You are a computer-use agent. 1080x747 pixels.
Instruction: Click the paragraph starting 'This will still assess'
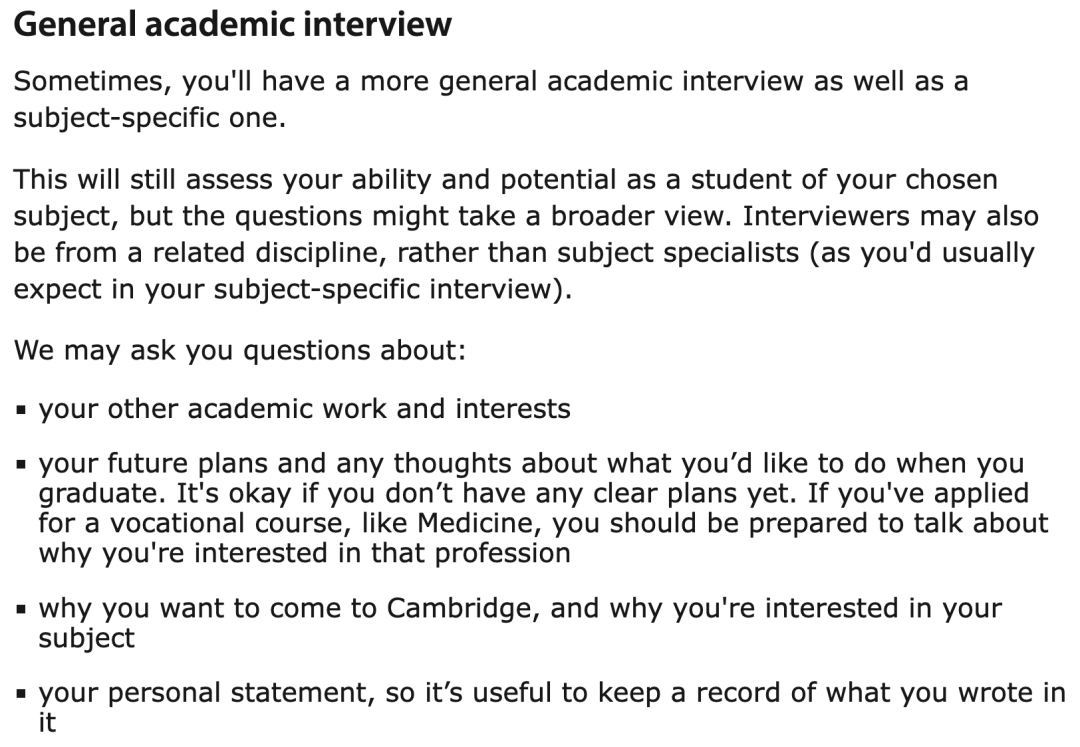click(526, 234)
